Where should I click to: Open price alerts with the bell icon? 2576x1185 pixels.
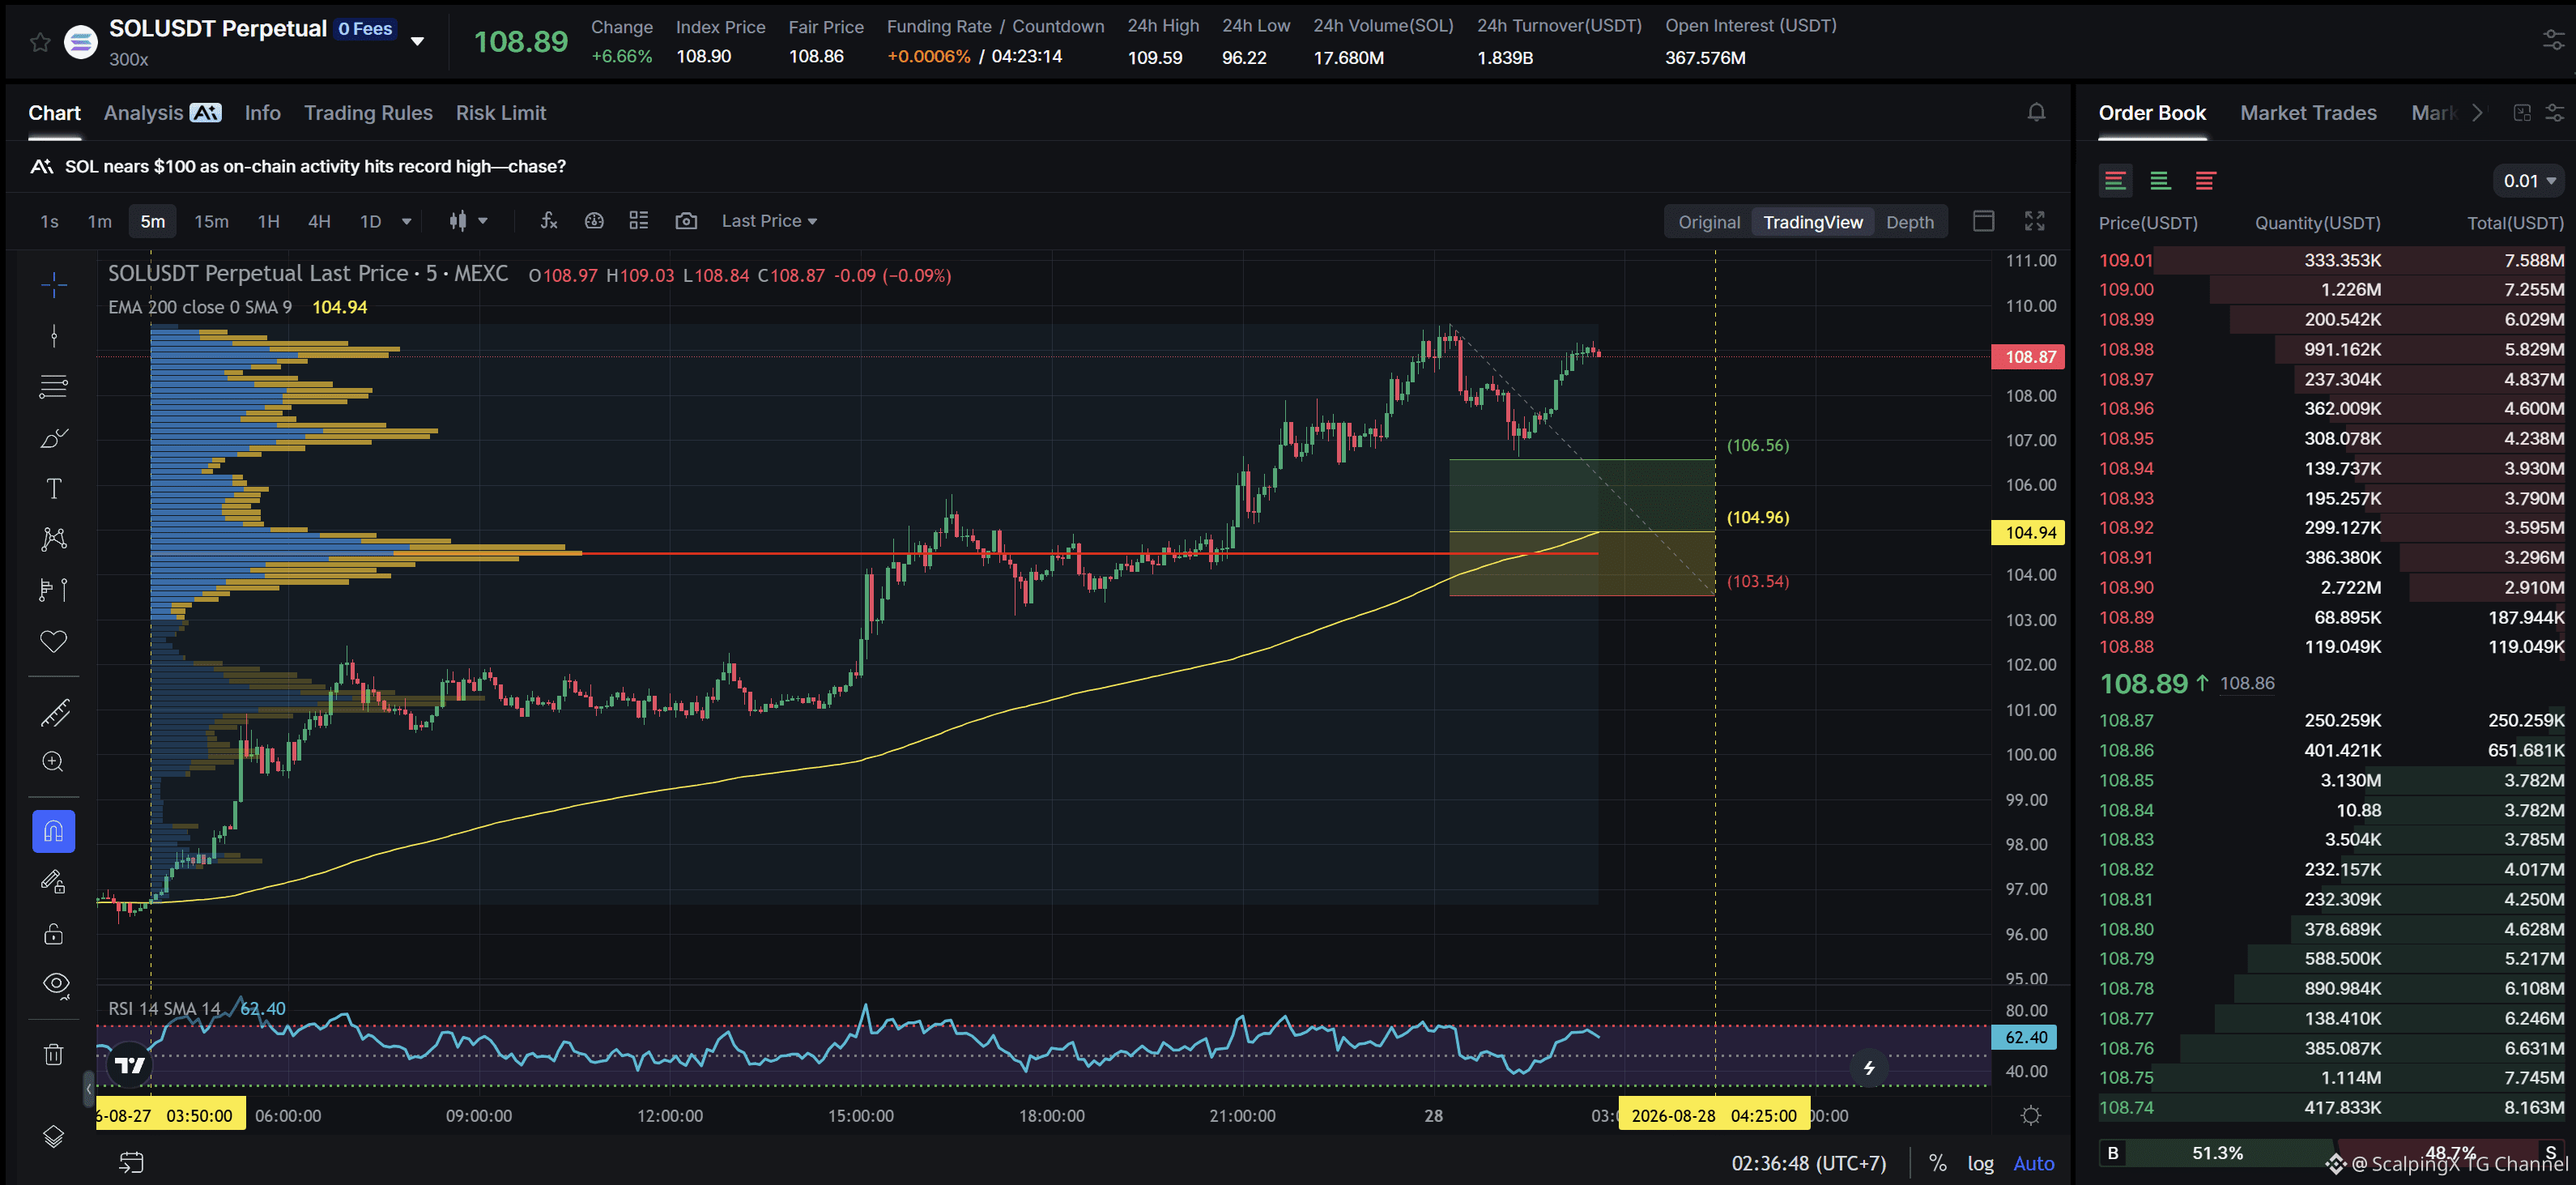[2036, 112]
